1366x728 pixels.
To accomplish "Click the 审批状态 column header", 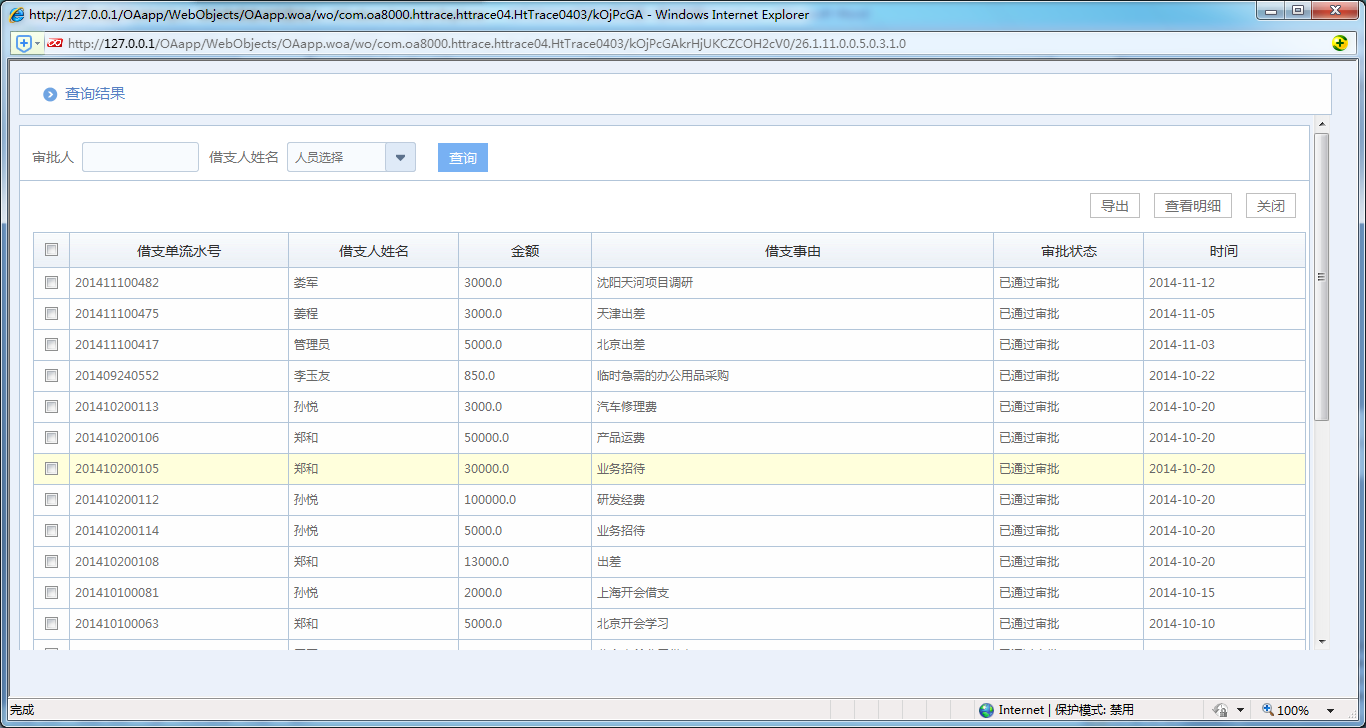I will coord(1067,251).
